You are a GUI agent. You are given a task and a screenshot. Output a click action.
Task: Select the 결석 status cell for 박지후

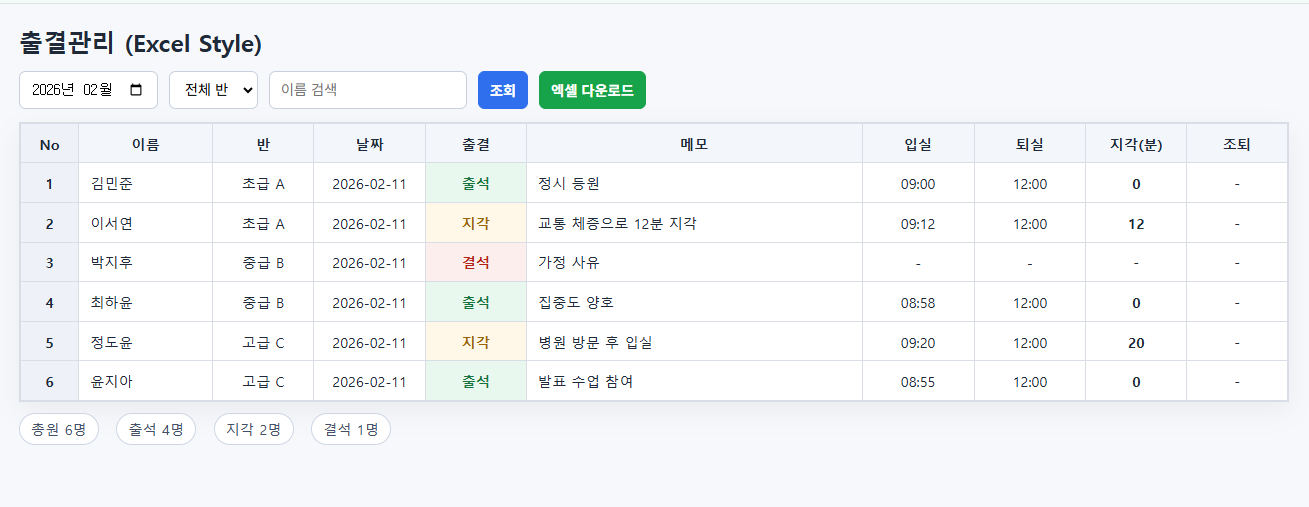(x=475, y=263)
